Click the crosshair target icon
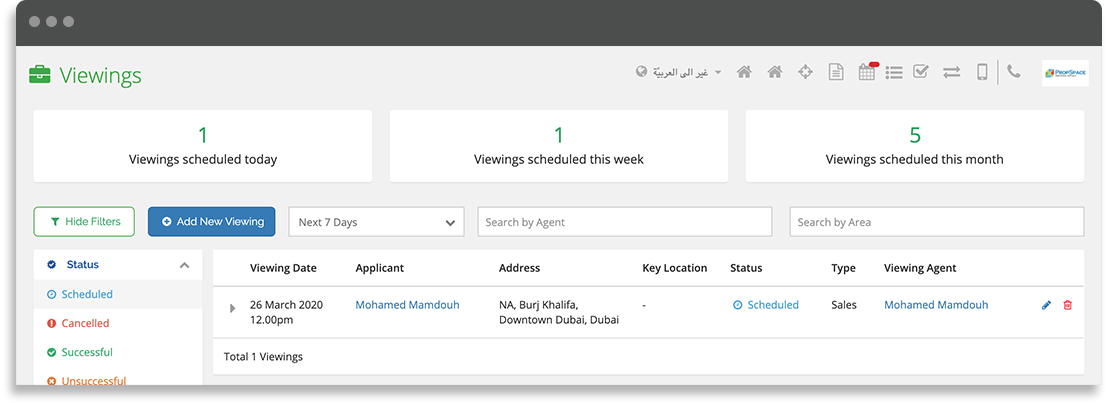The image size is (1118, 403). click(x=805, y=71)
